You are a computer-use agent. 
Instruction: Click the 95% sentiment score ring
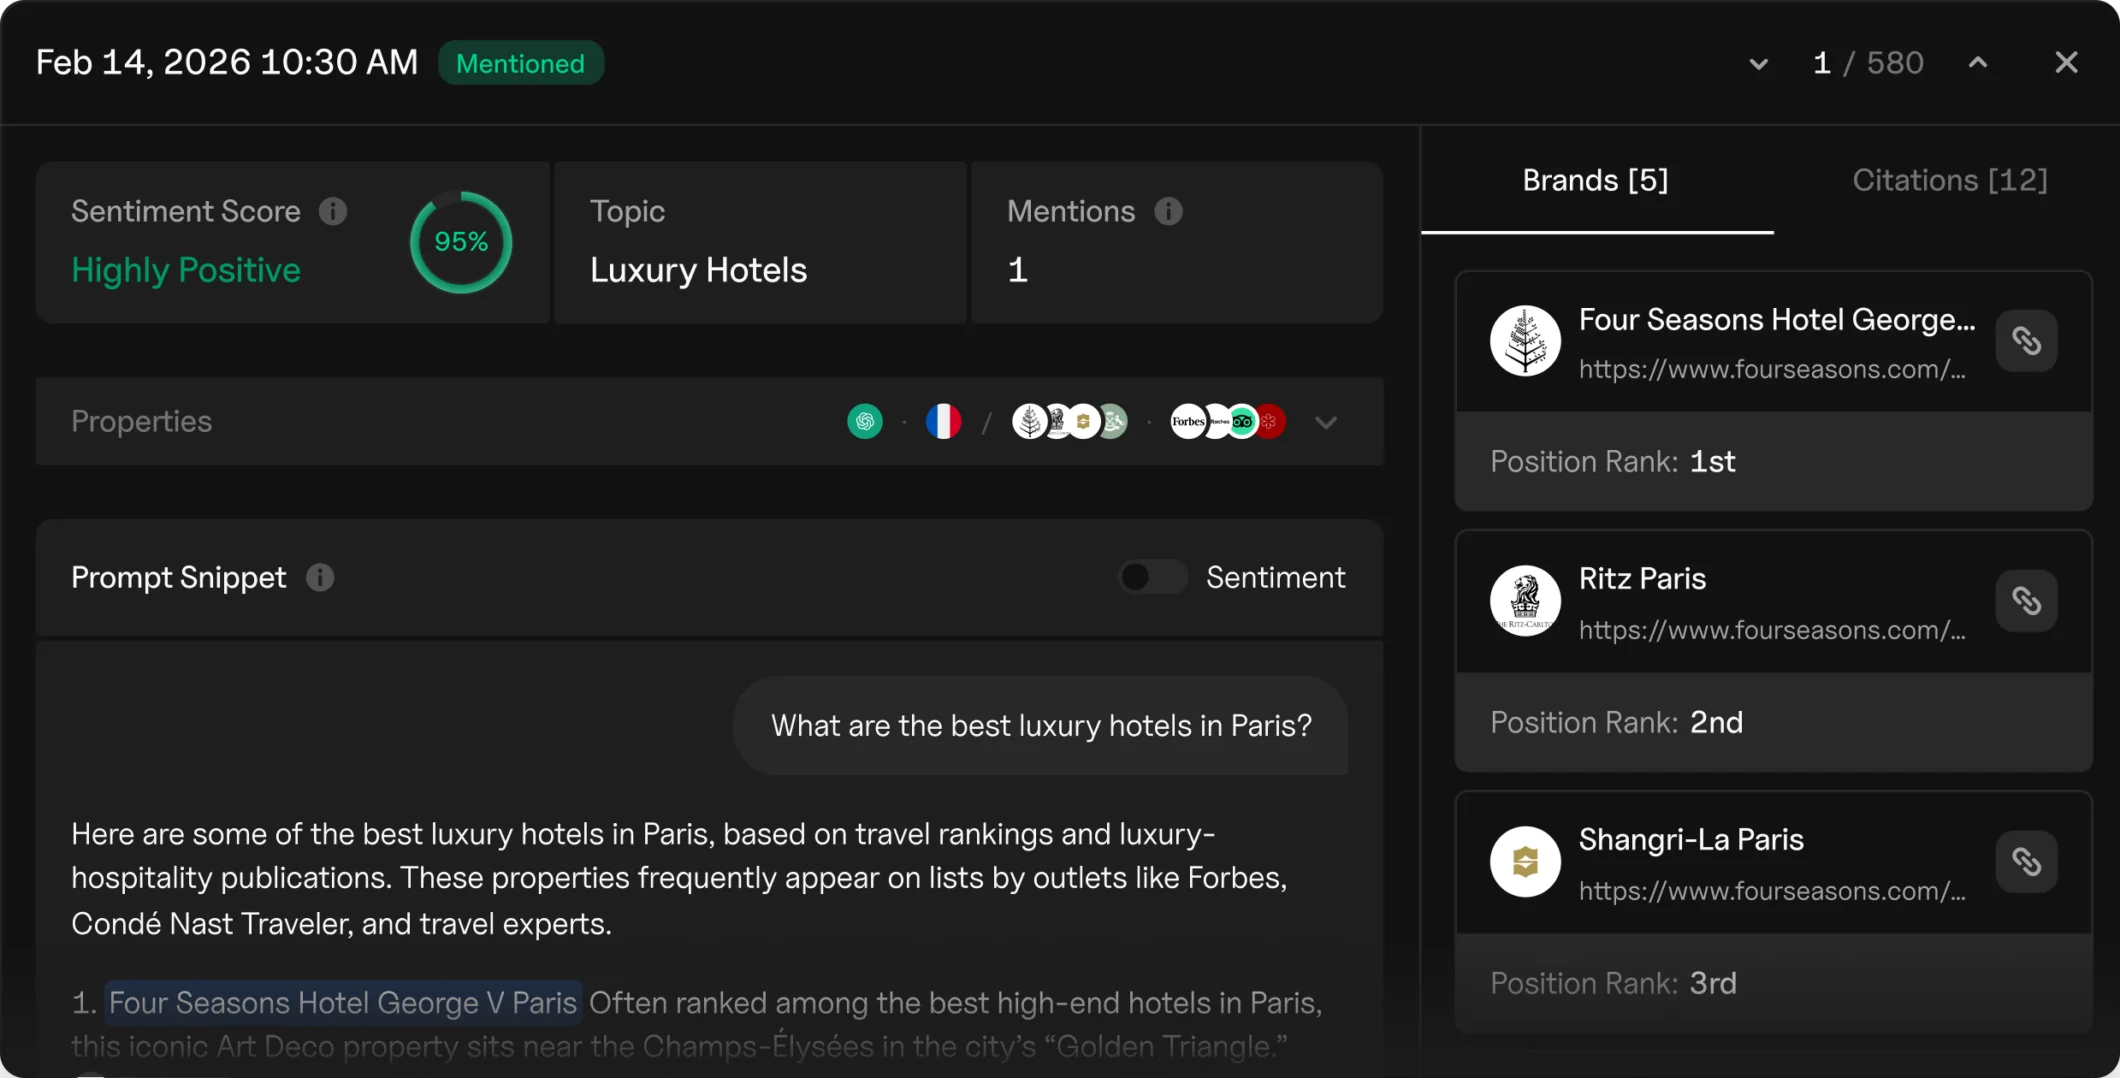point(461,242)
